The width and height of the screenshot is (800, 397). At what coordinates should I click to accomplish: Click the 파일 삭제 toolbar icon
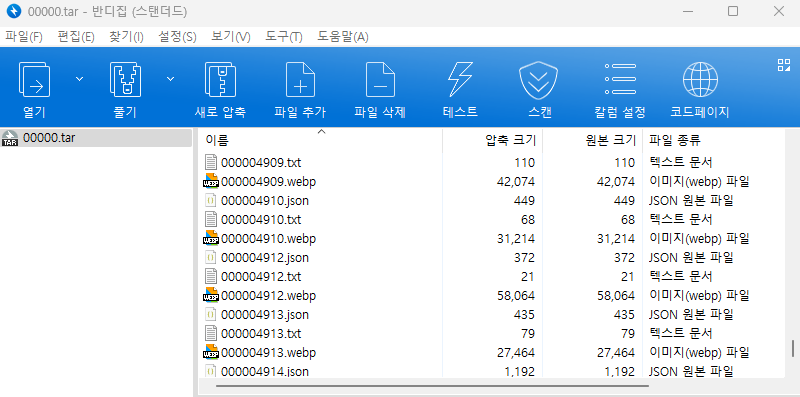click(380, 80)
